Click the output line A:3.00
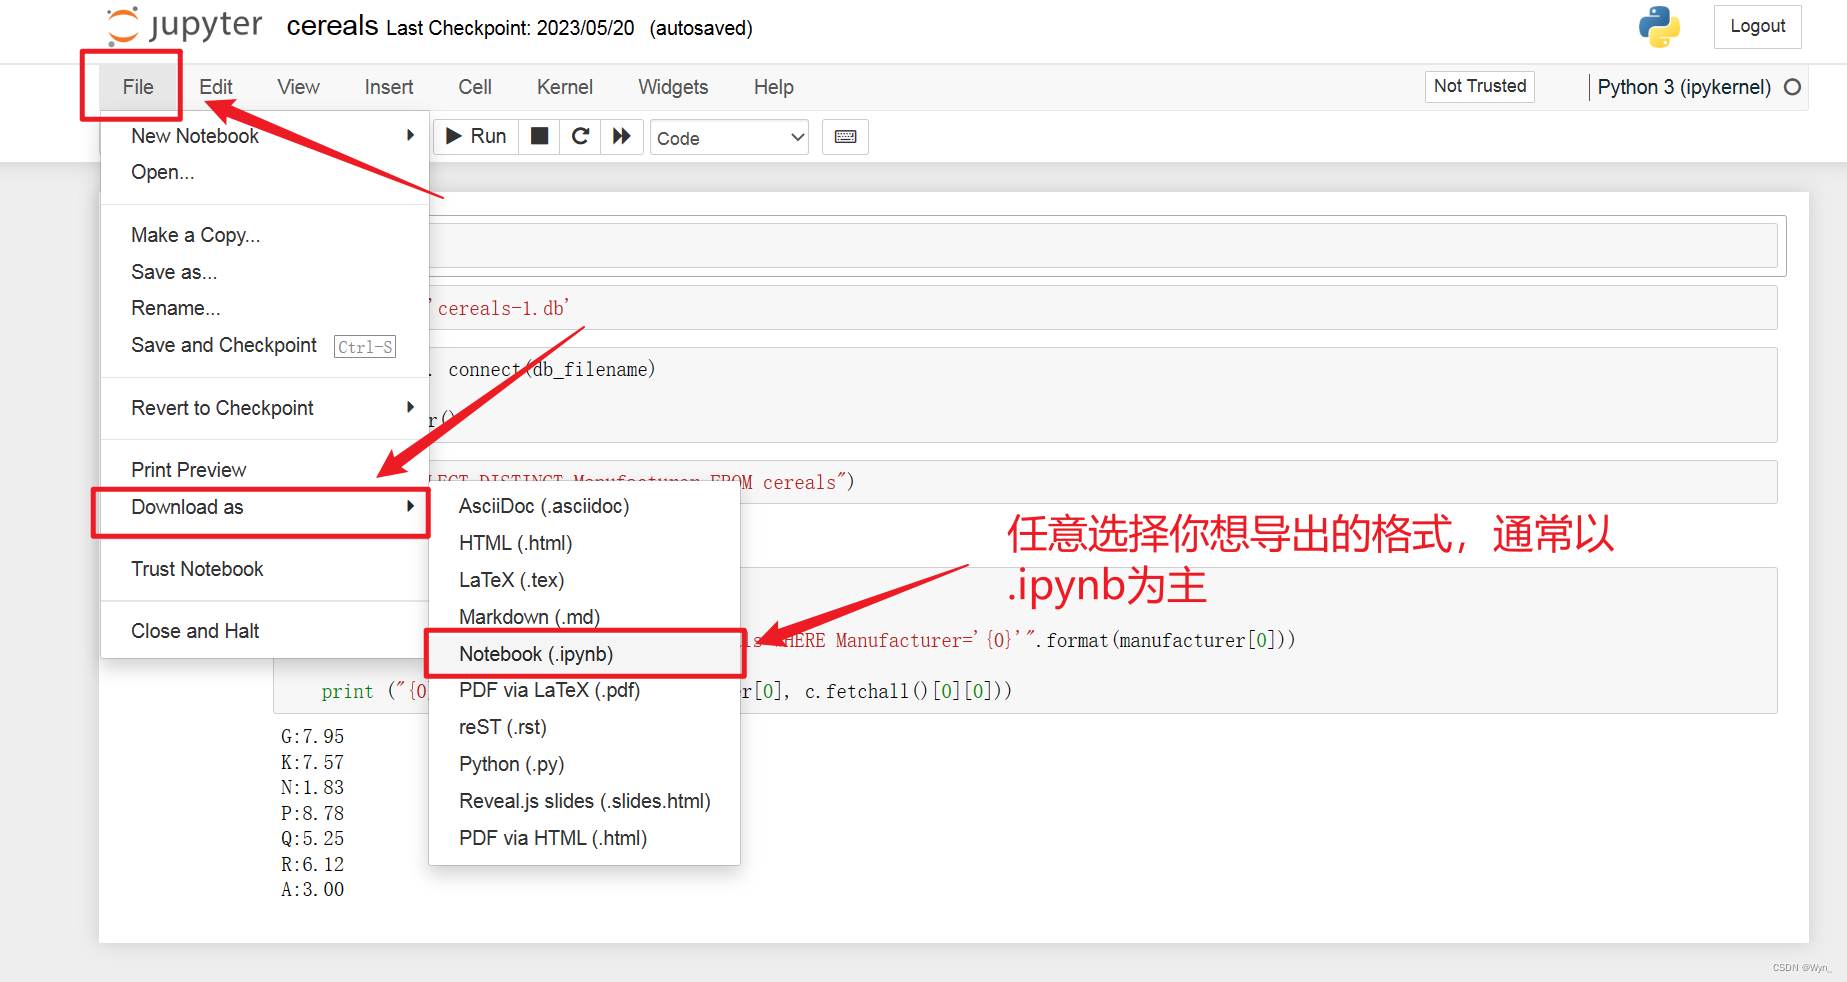Screen dimensions: 1847x982 312,890
